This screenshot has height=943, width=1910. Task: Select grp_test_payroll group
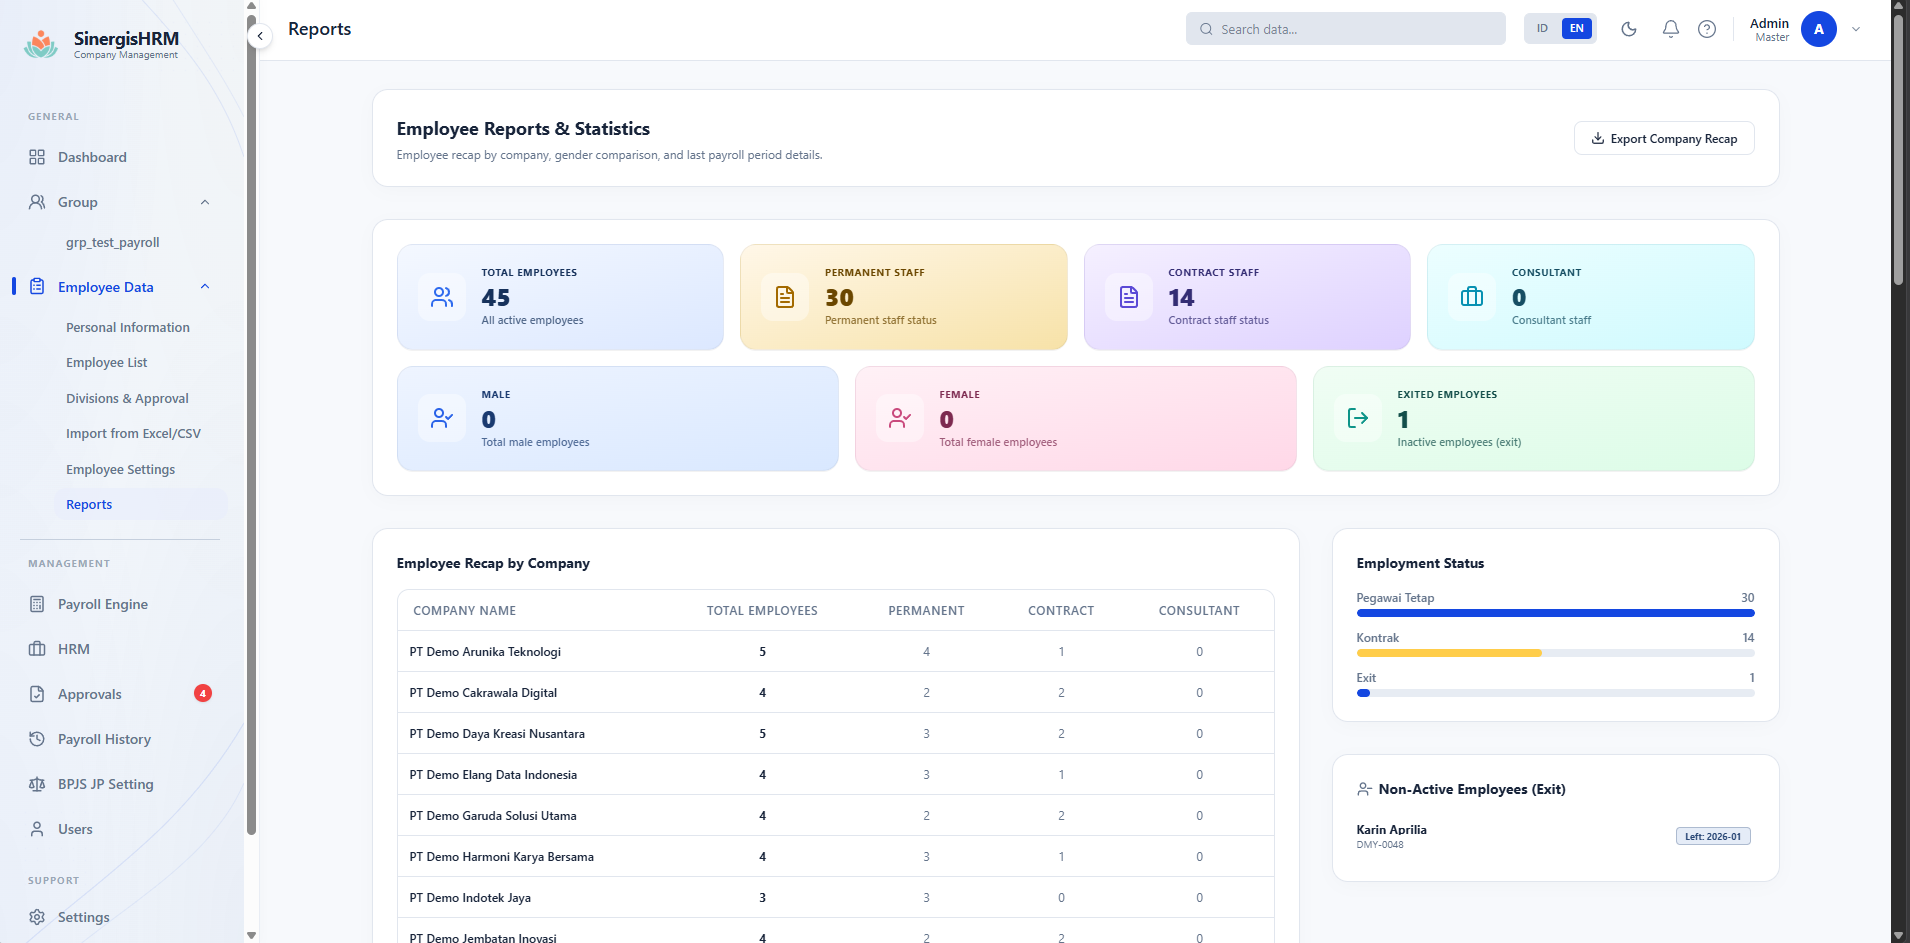tap(113, 242)
